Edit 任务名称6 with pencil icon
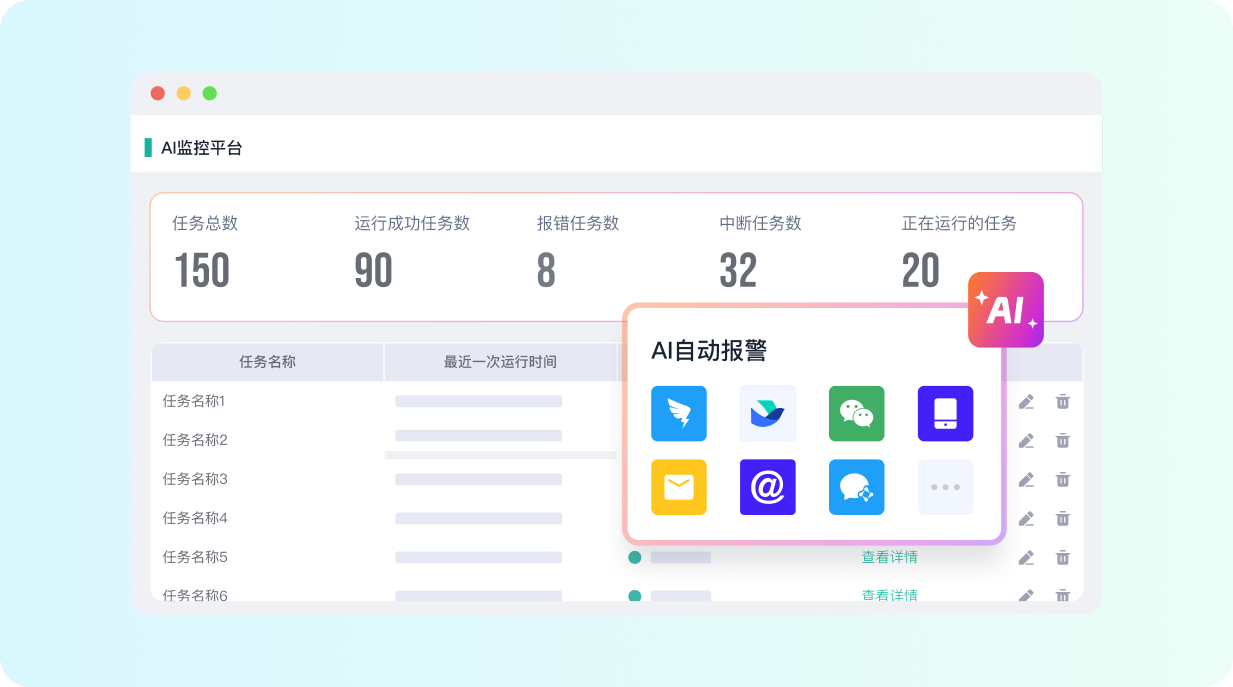 pos(1026,595)
